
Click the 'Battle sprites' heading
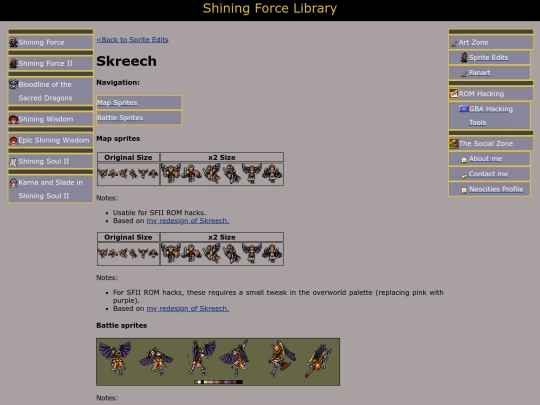tap(122, 325)
